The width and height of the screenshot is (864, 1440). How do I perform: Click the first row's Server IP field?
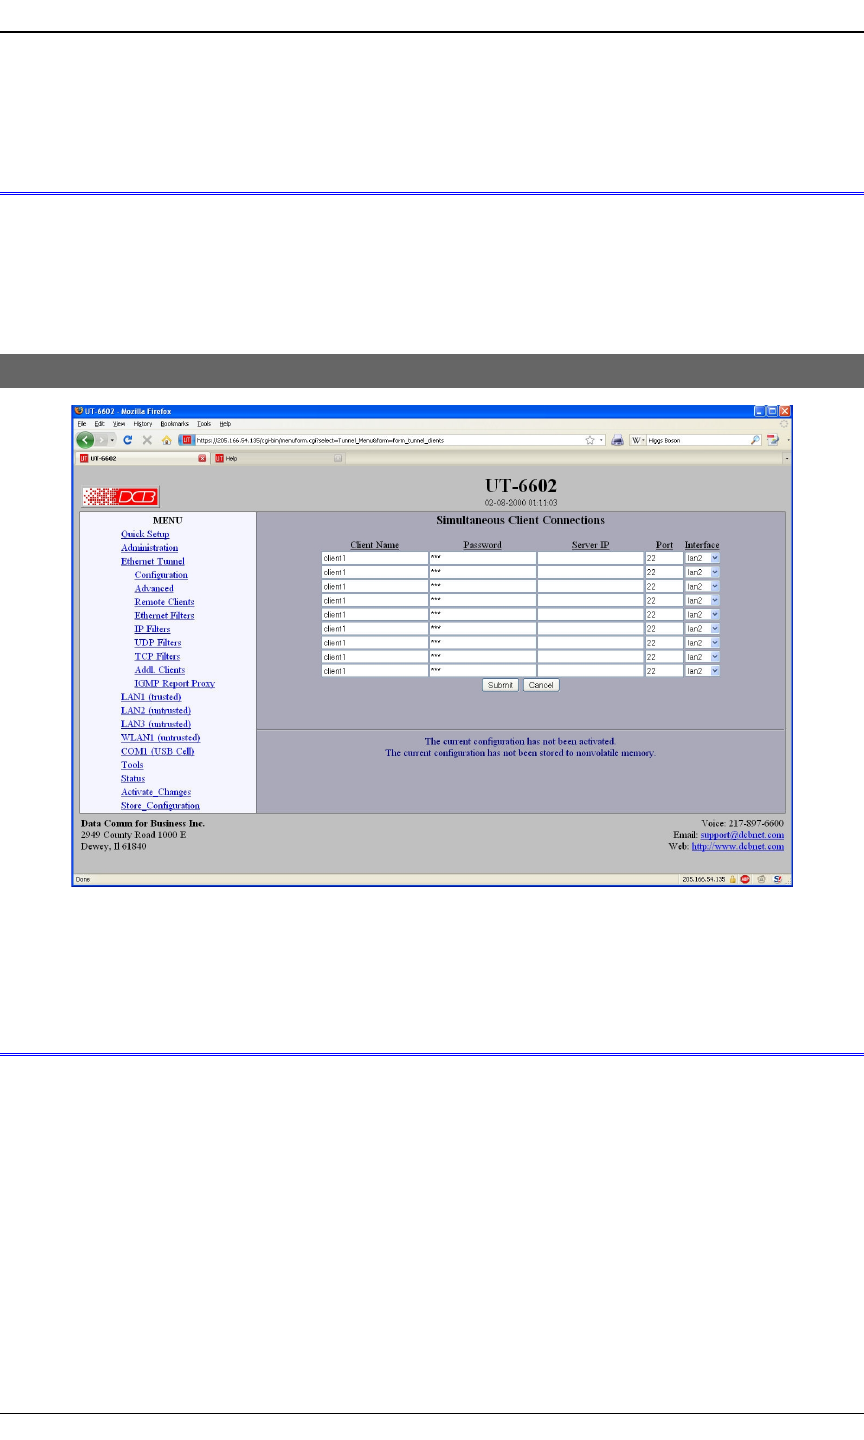[590, 558]
